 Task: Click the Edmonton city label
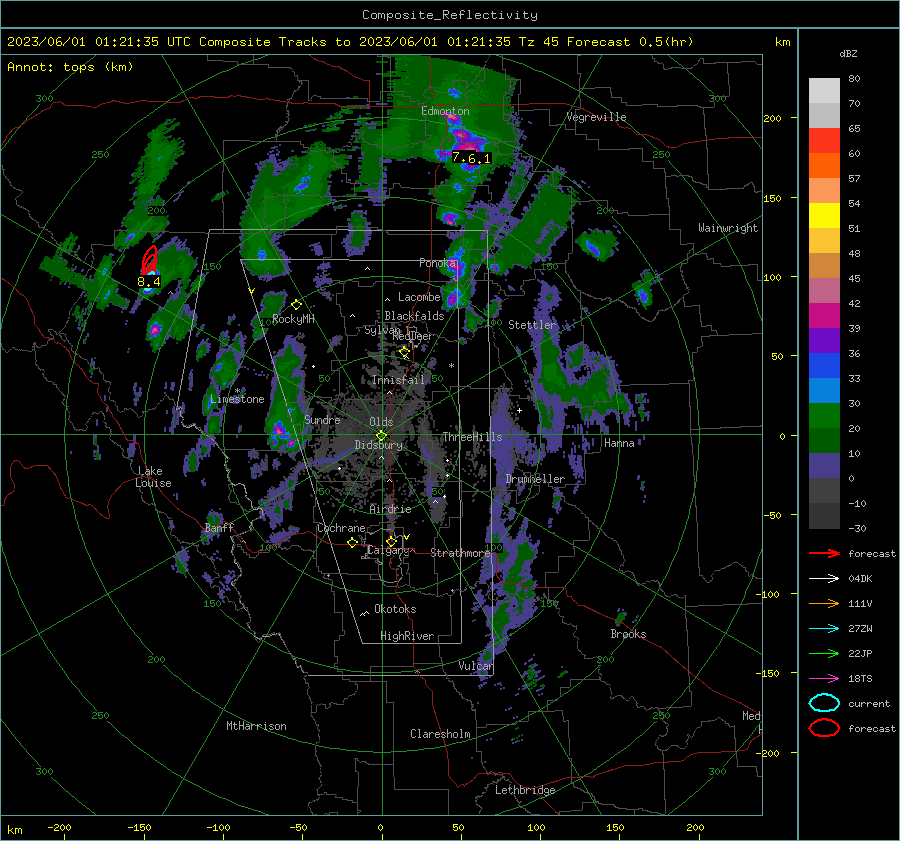coord(445,111)
